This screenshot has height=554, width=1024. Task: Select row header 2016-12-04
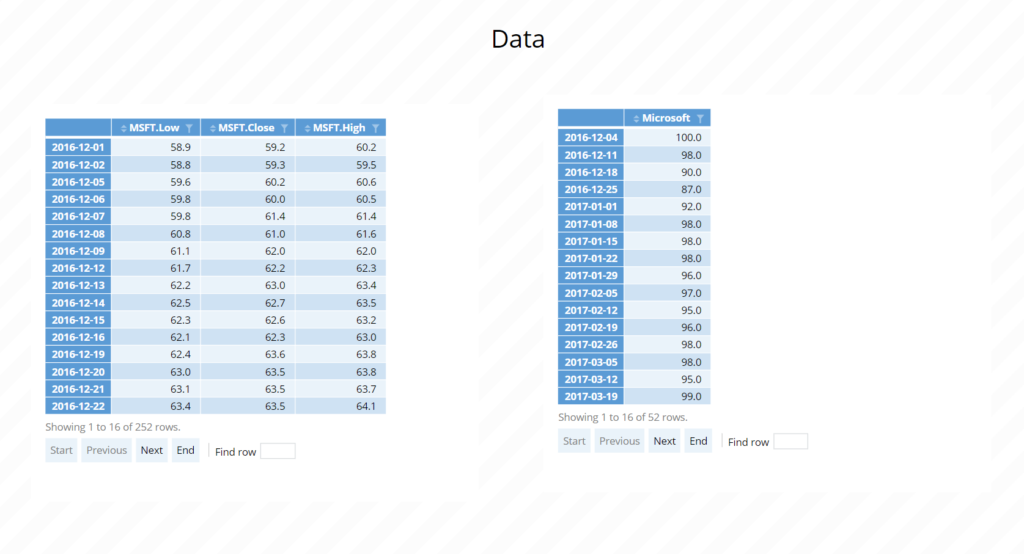[x=590, y=137]
